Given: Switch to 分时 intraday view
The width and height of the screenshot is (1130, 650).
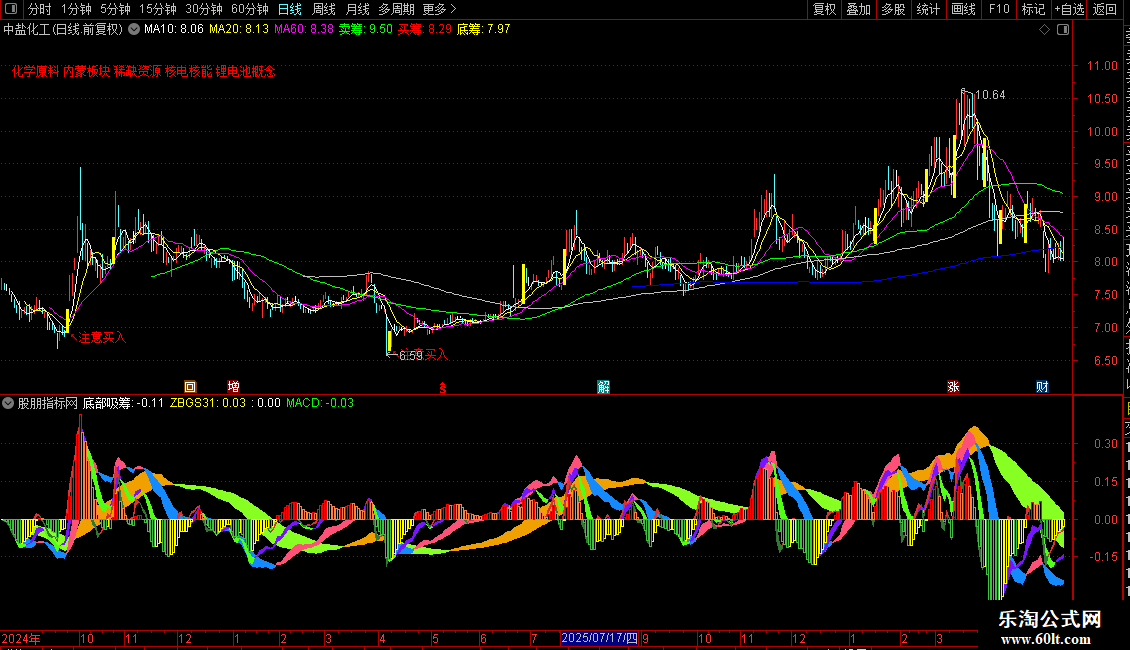Looking at the screenshot, I should pos(40,9).
